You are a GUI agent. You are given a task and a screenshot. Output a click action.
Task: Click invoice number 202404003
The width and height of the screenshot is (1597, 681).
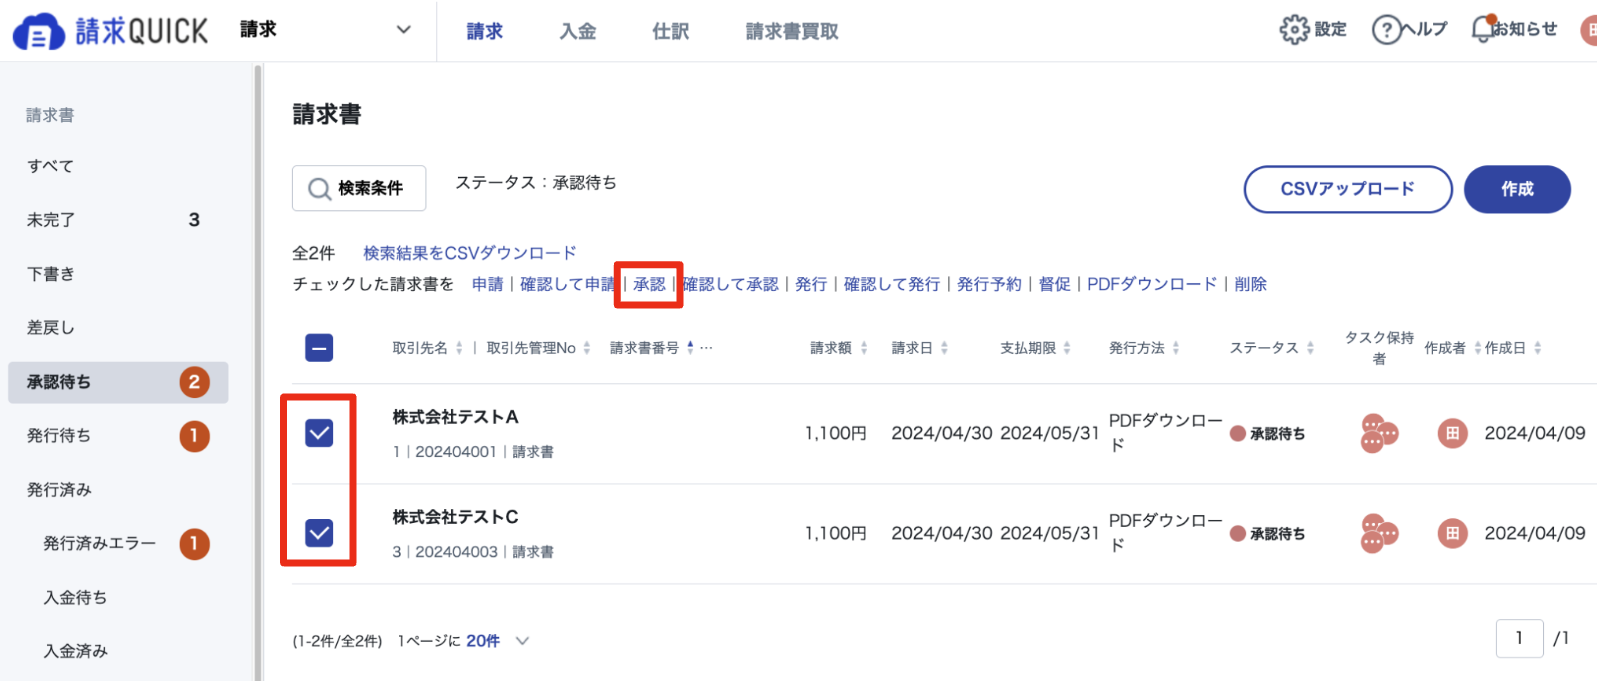point(456,552)
